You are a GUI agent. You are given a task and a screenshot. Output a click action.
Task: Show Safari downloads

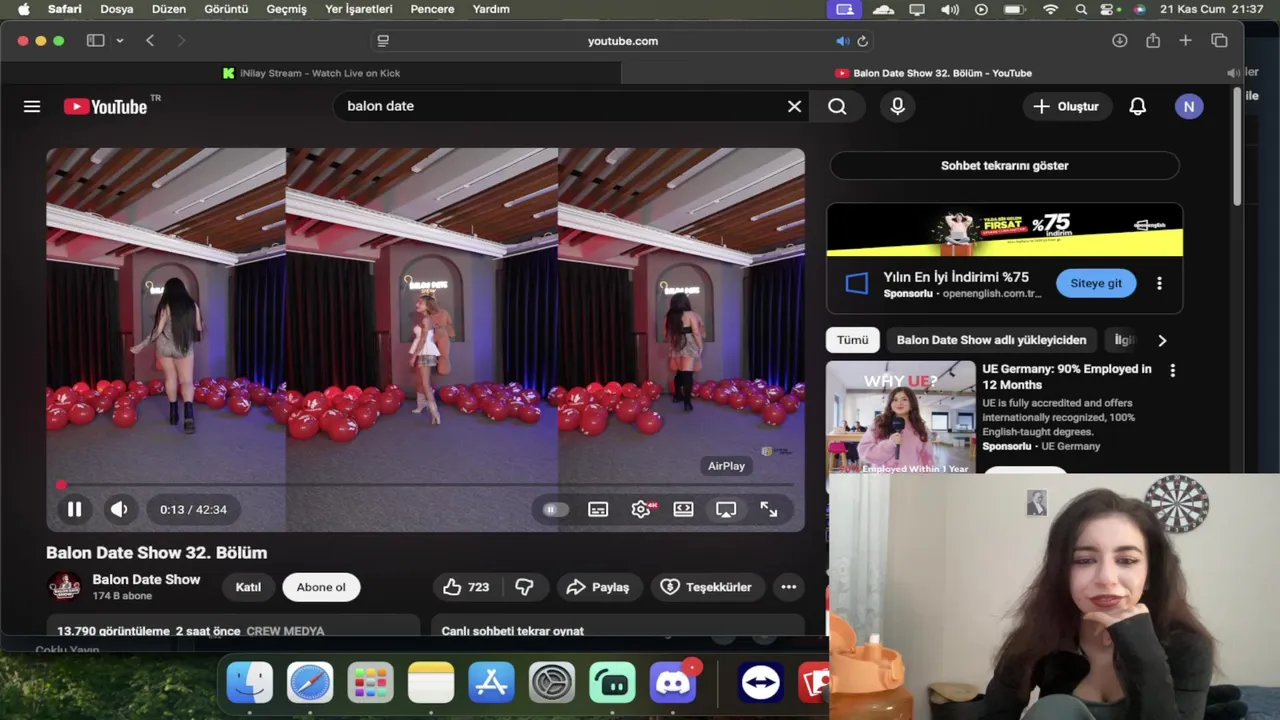click(1120, 41)
